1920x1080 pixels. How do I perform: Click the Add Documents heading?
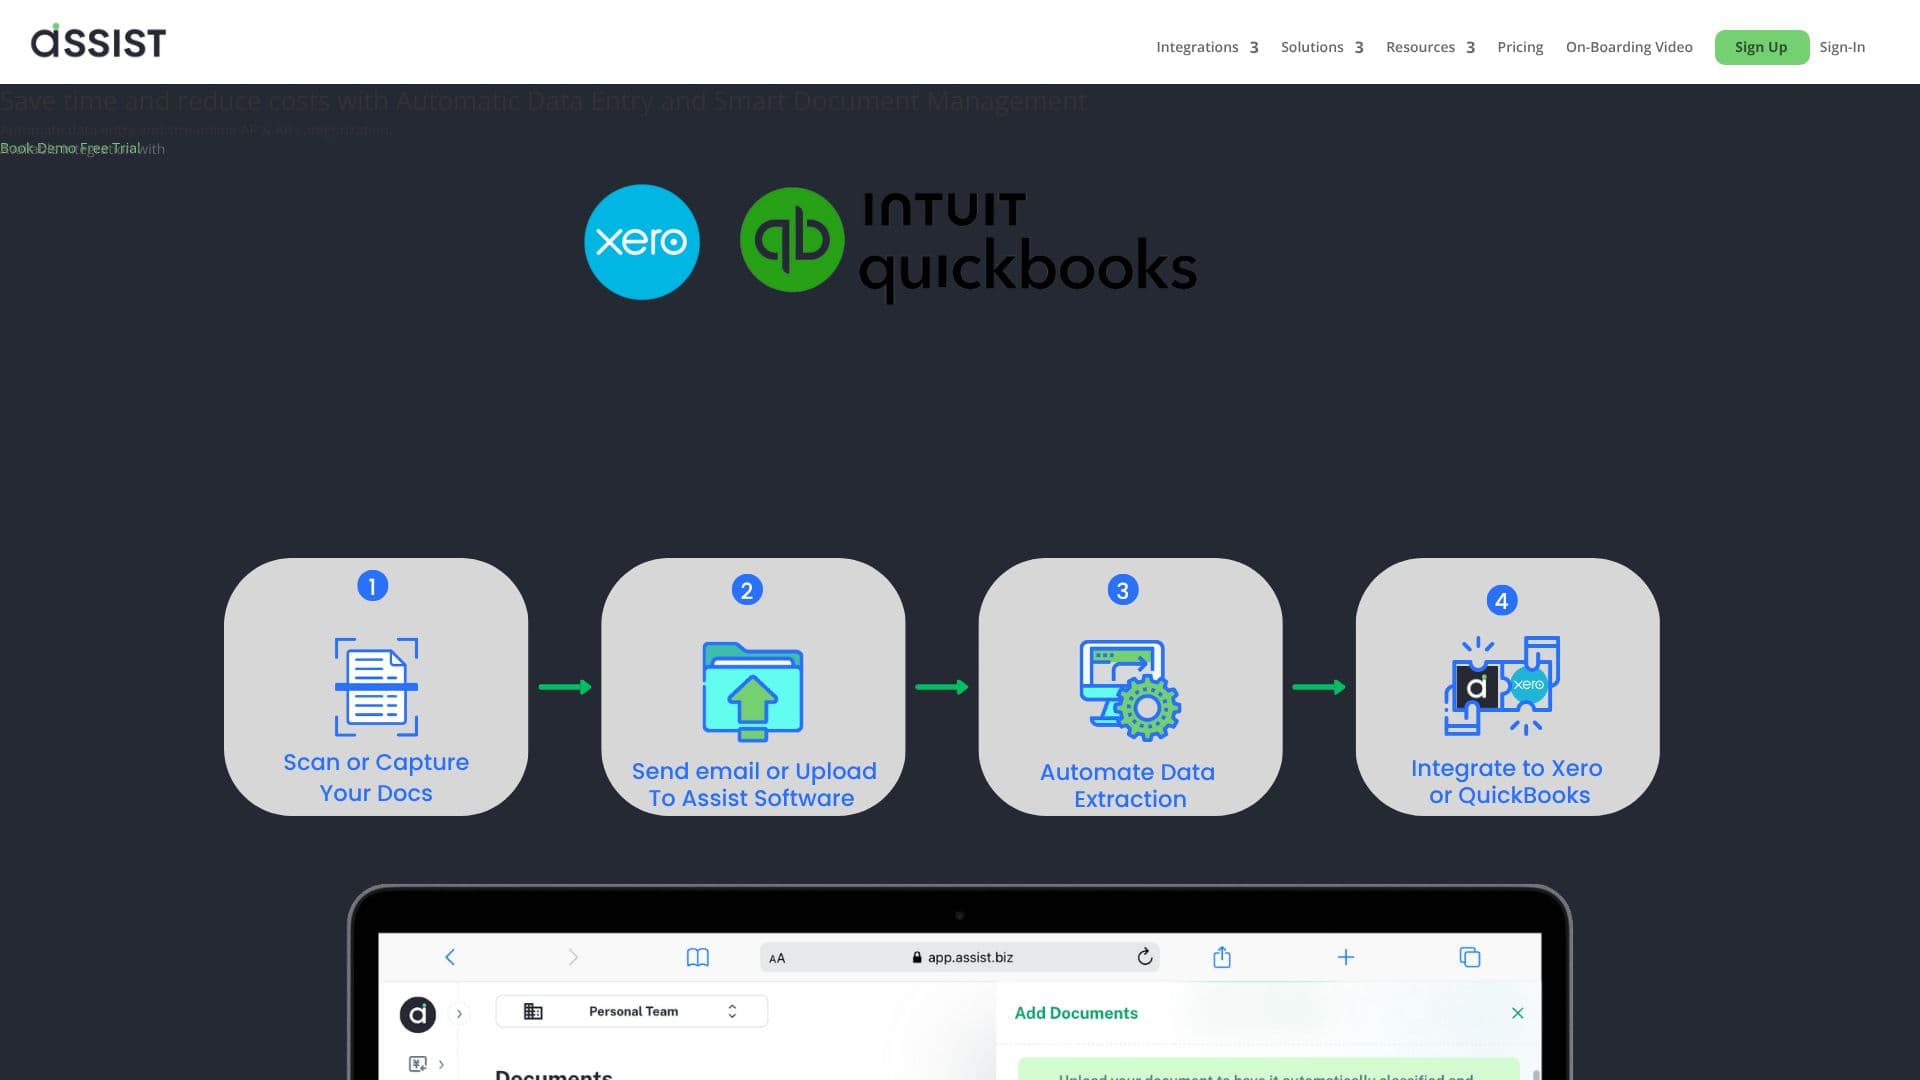(1076, 1013)
